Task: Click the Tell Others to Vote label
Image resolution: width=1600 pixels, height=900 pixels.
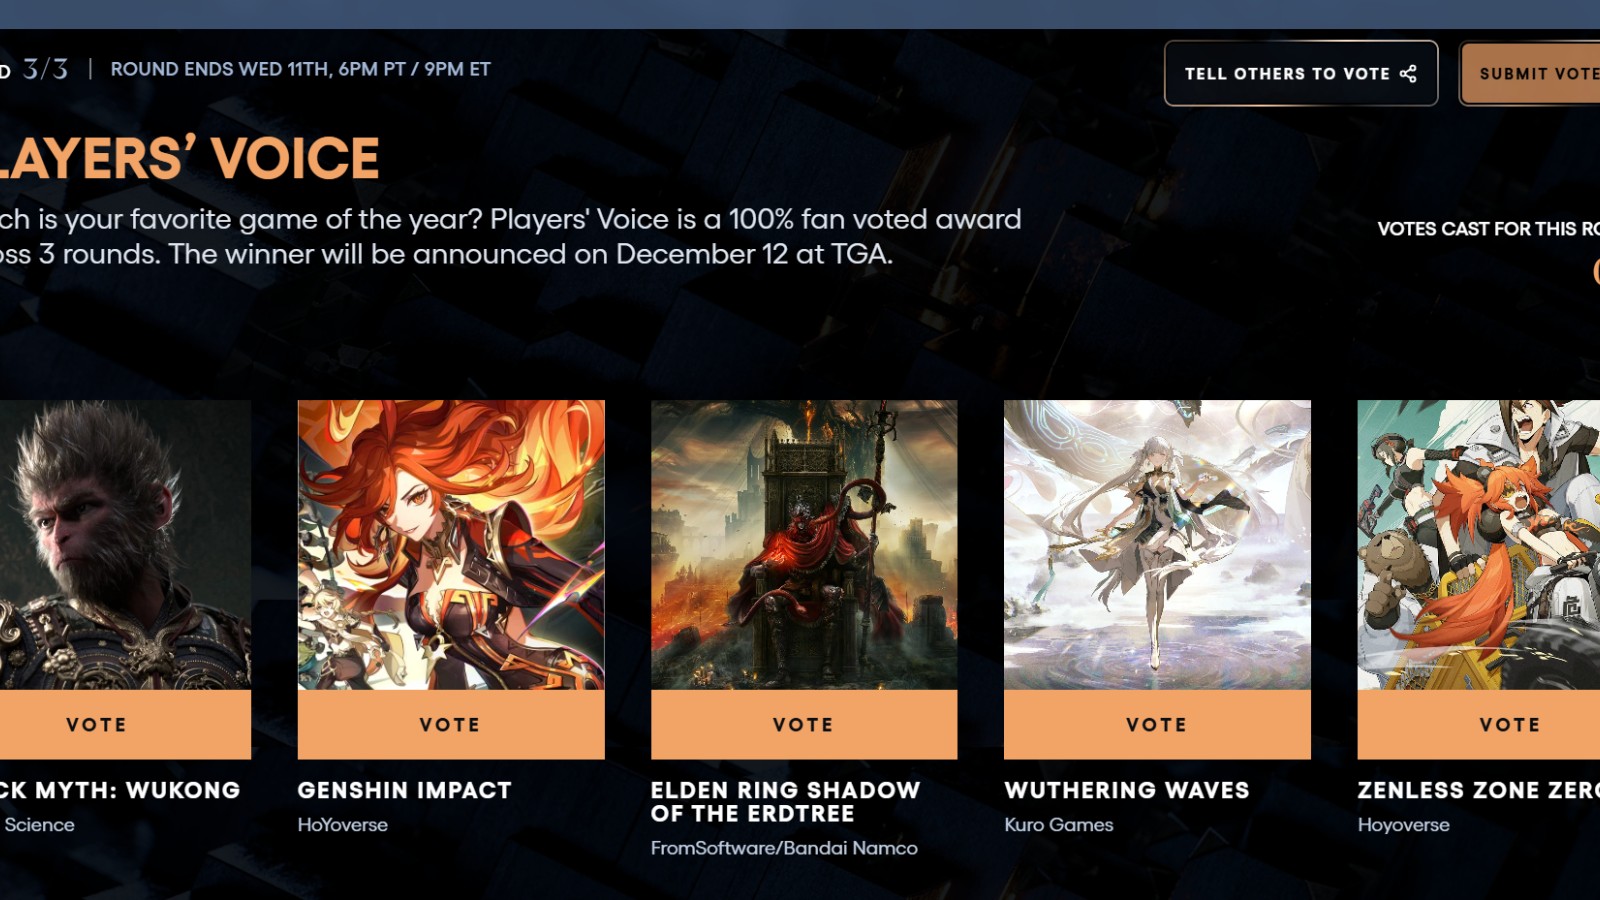Action: point(1287,74)
